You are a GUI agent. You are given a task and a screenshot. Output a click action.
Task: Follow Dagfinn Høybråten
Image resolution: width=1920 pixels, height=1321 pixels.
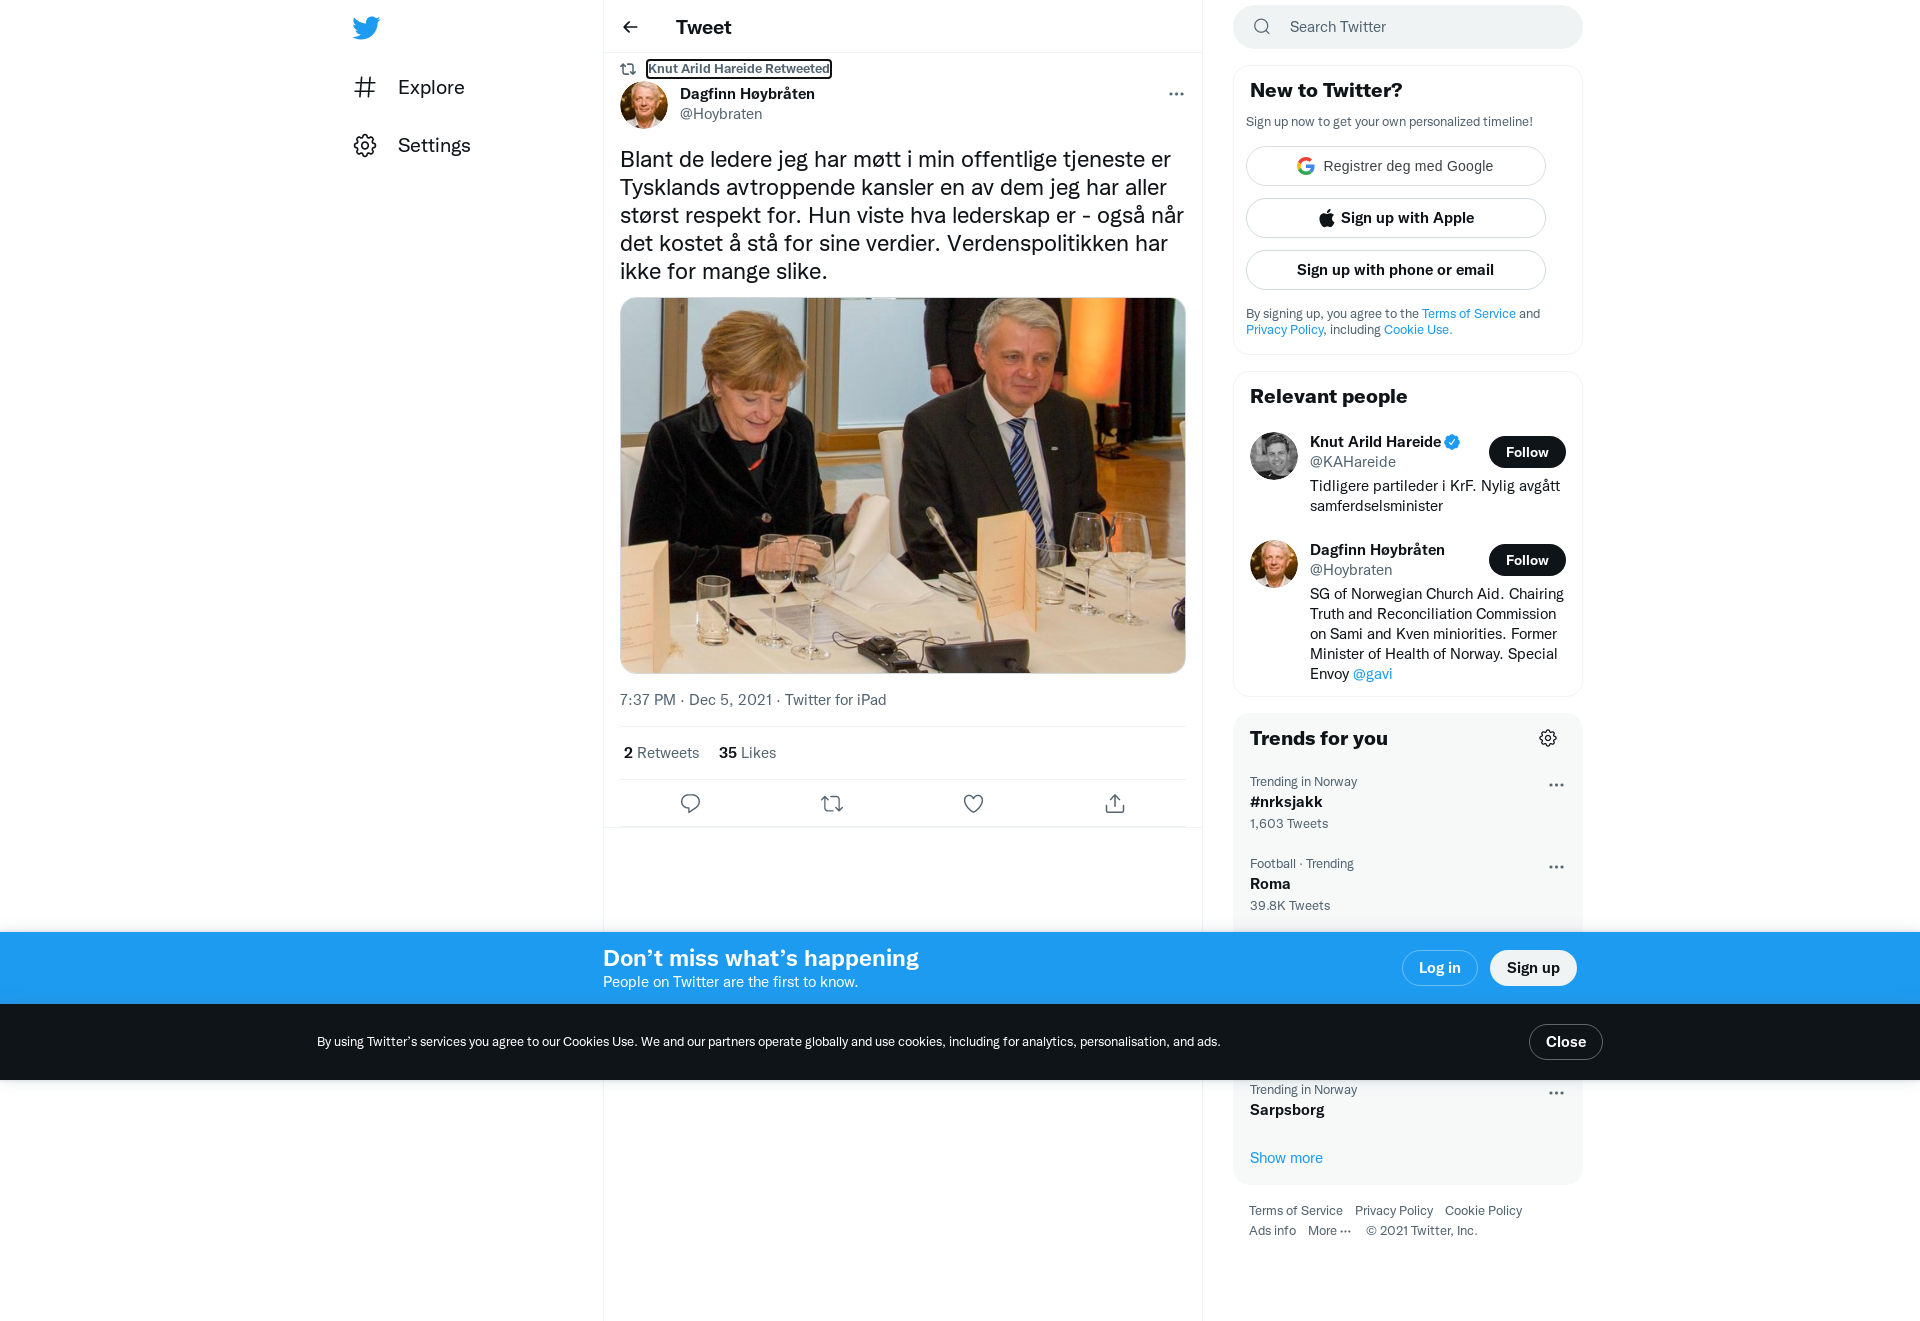click(x=1527, y=560)
